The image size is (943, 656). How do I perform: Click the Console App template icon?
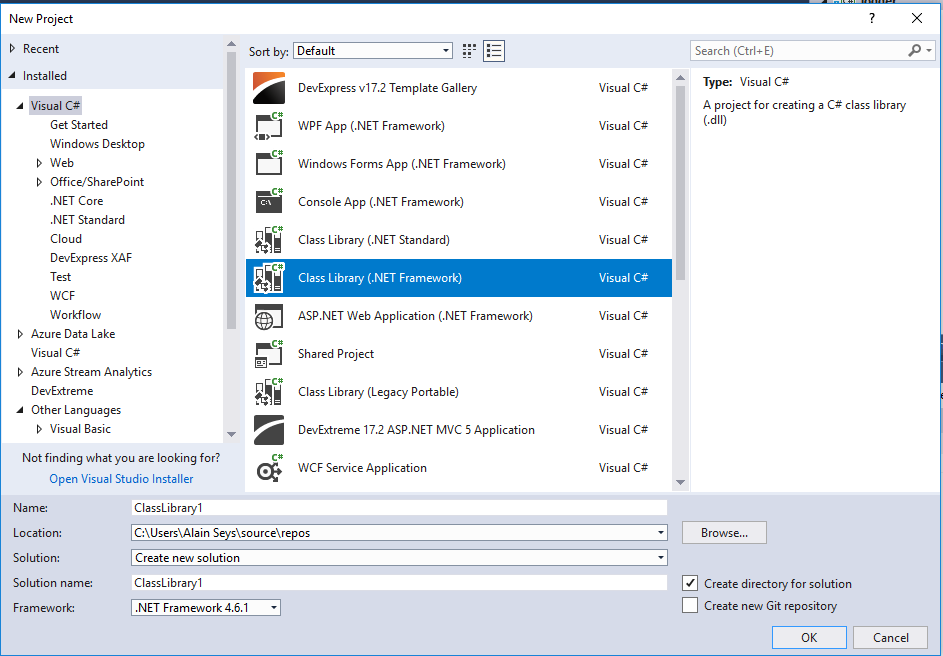267,201
